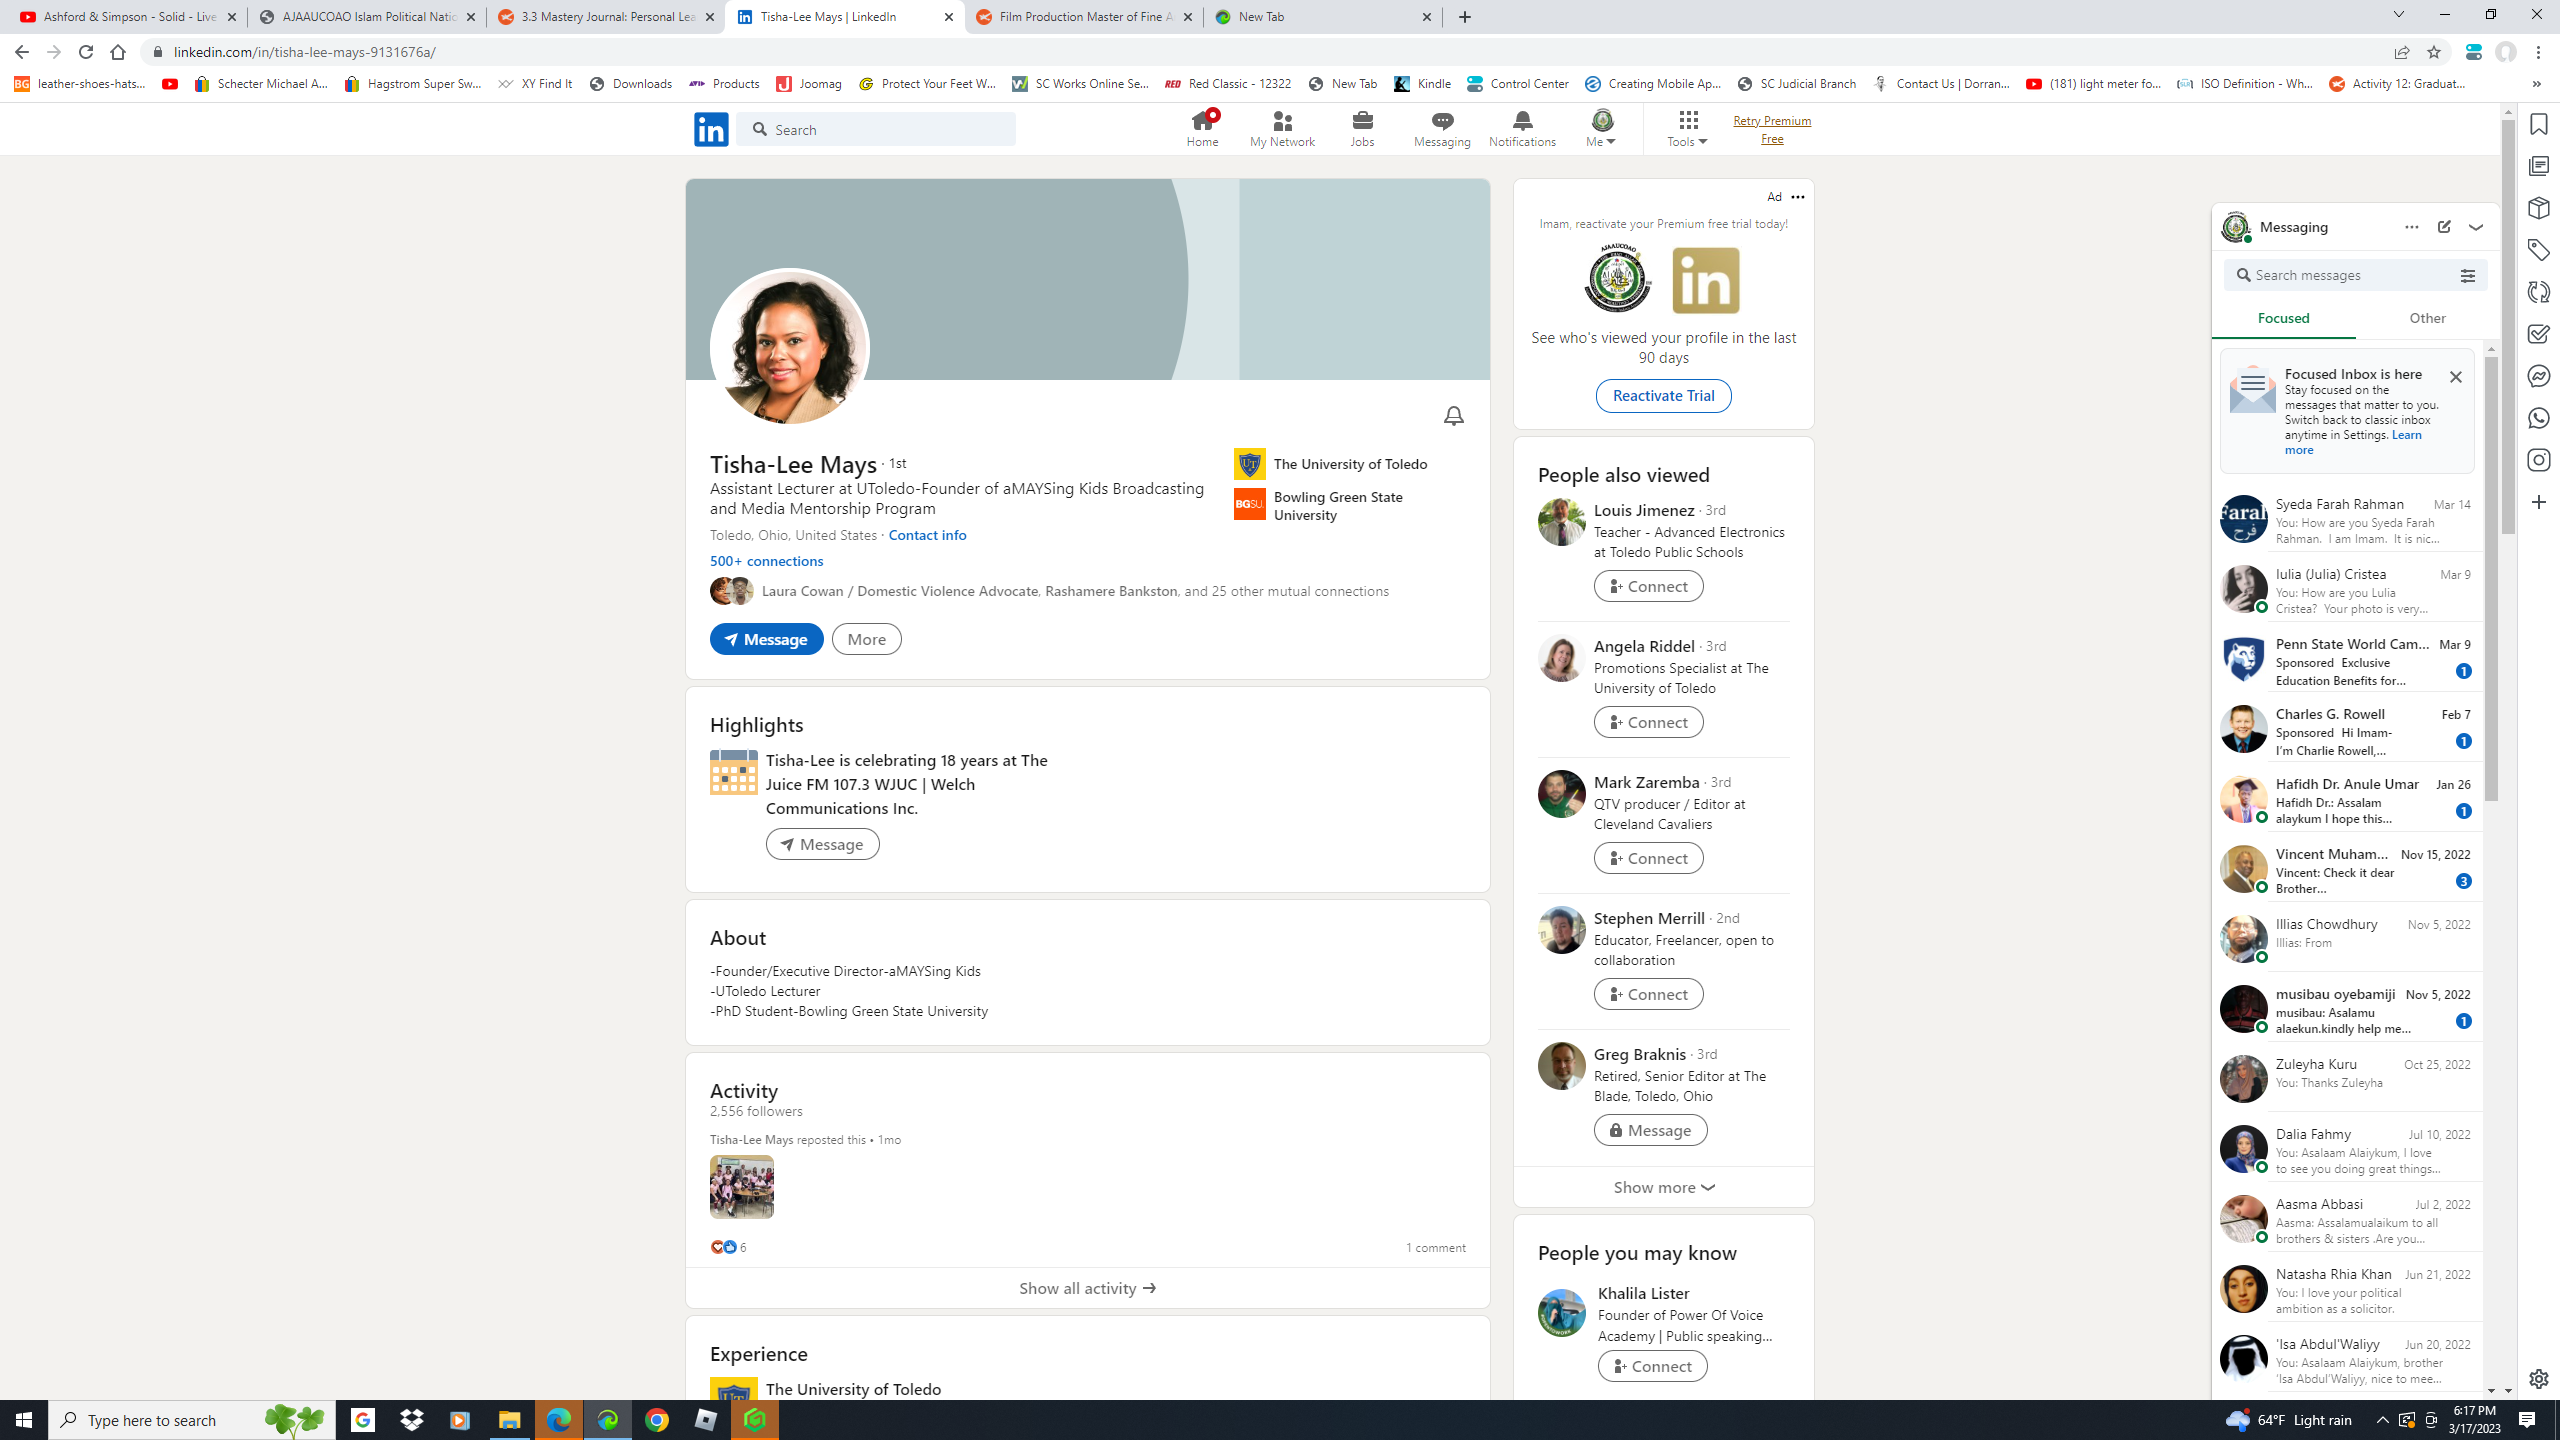Switch to the Other messages tab

(x=2427, y=318)
